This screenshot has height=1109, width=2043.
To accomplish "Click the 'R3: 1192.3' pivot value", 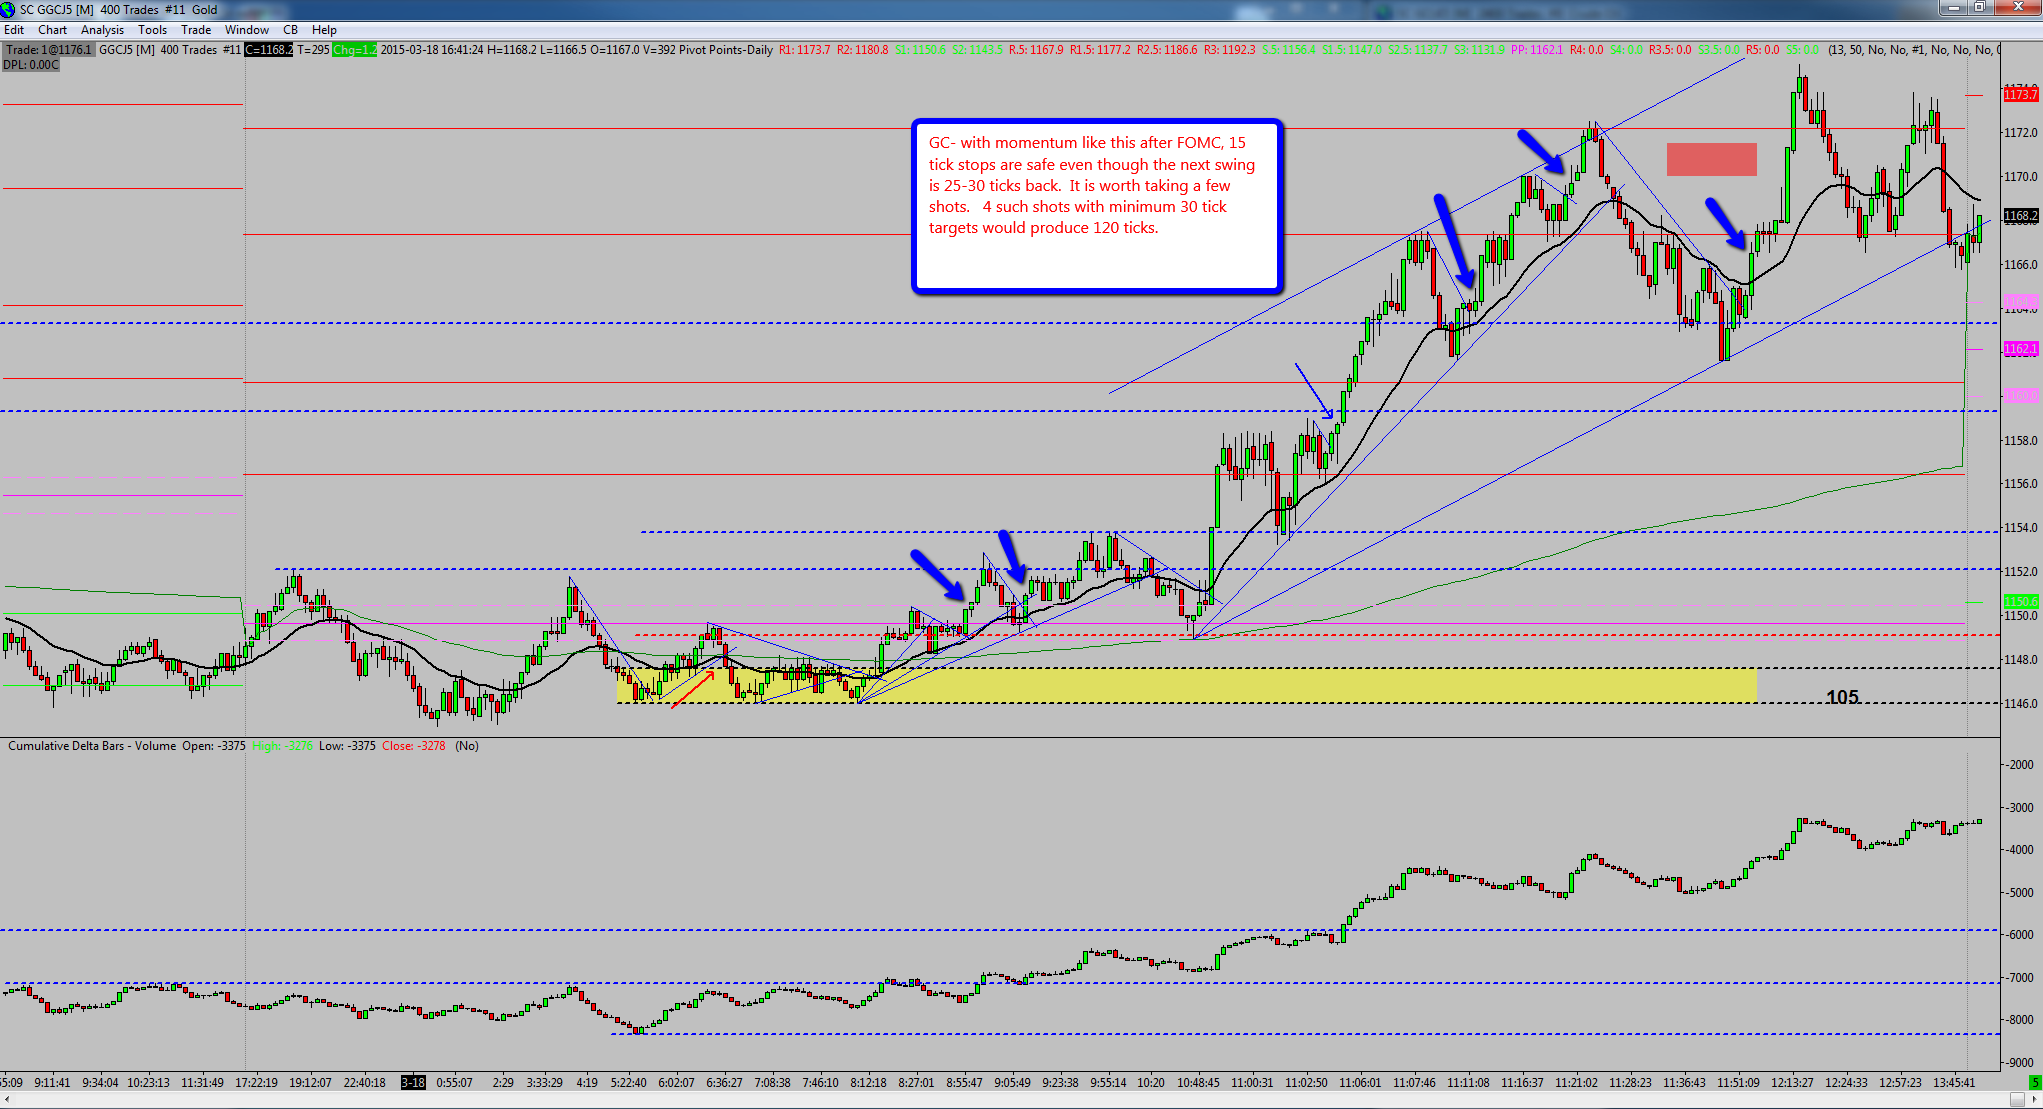I will pos(1230,50).
